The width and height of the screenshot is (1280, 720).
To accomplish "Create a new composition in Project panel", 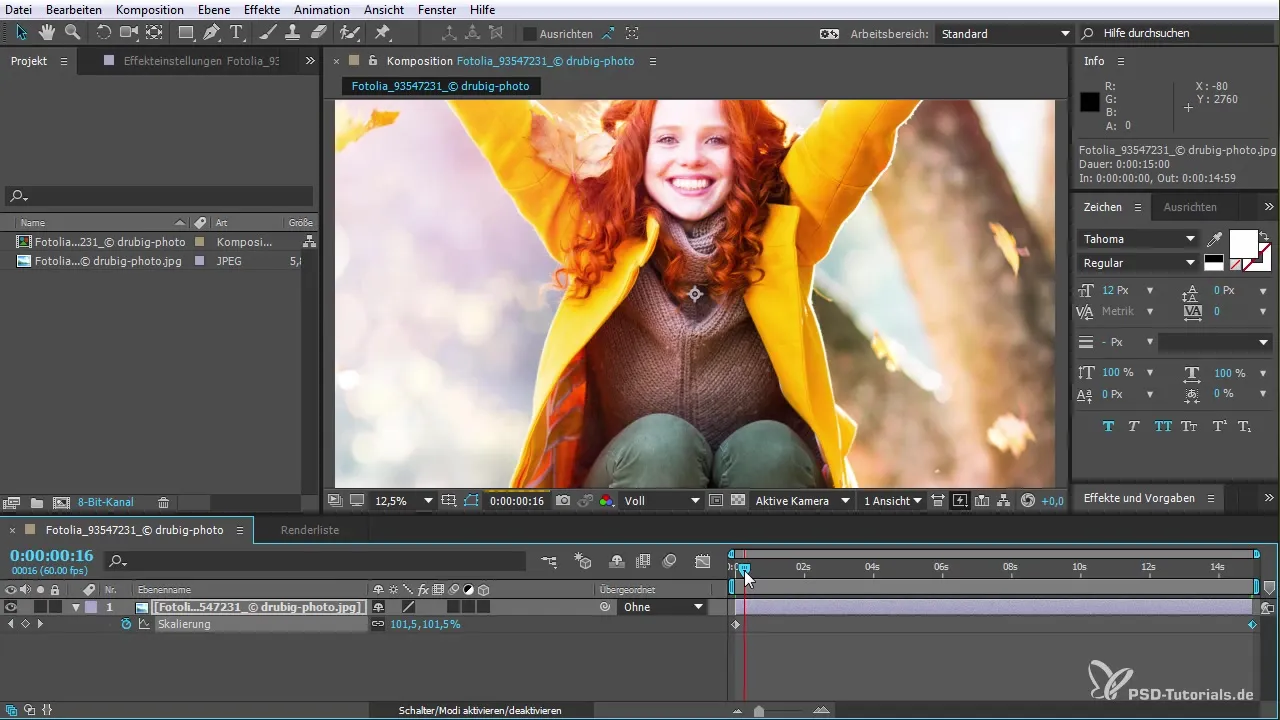I will (61, 502).
